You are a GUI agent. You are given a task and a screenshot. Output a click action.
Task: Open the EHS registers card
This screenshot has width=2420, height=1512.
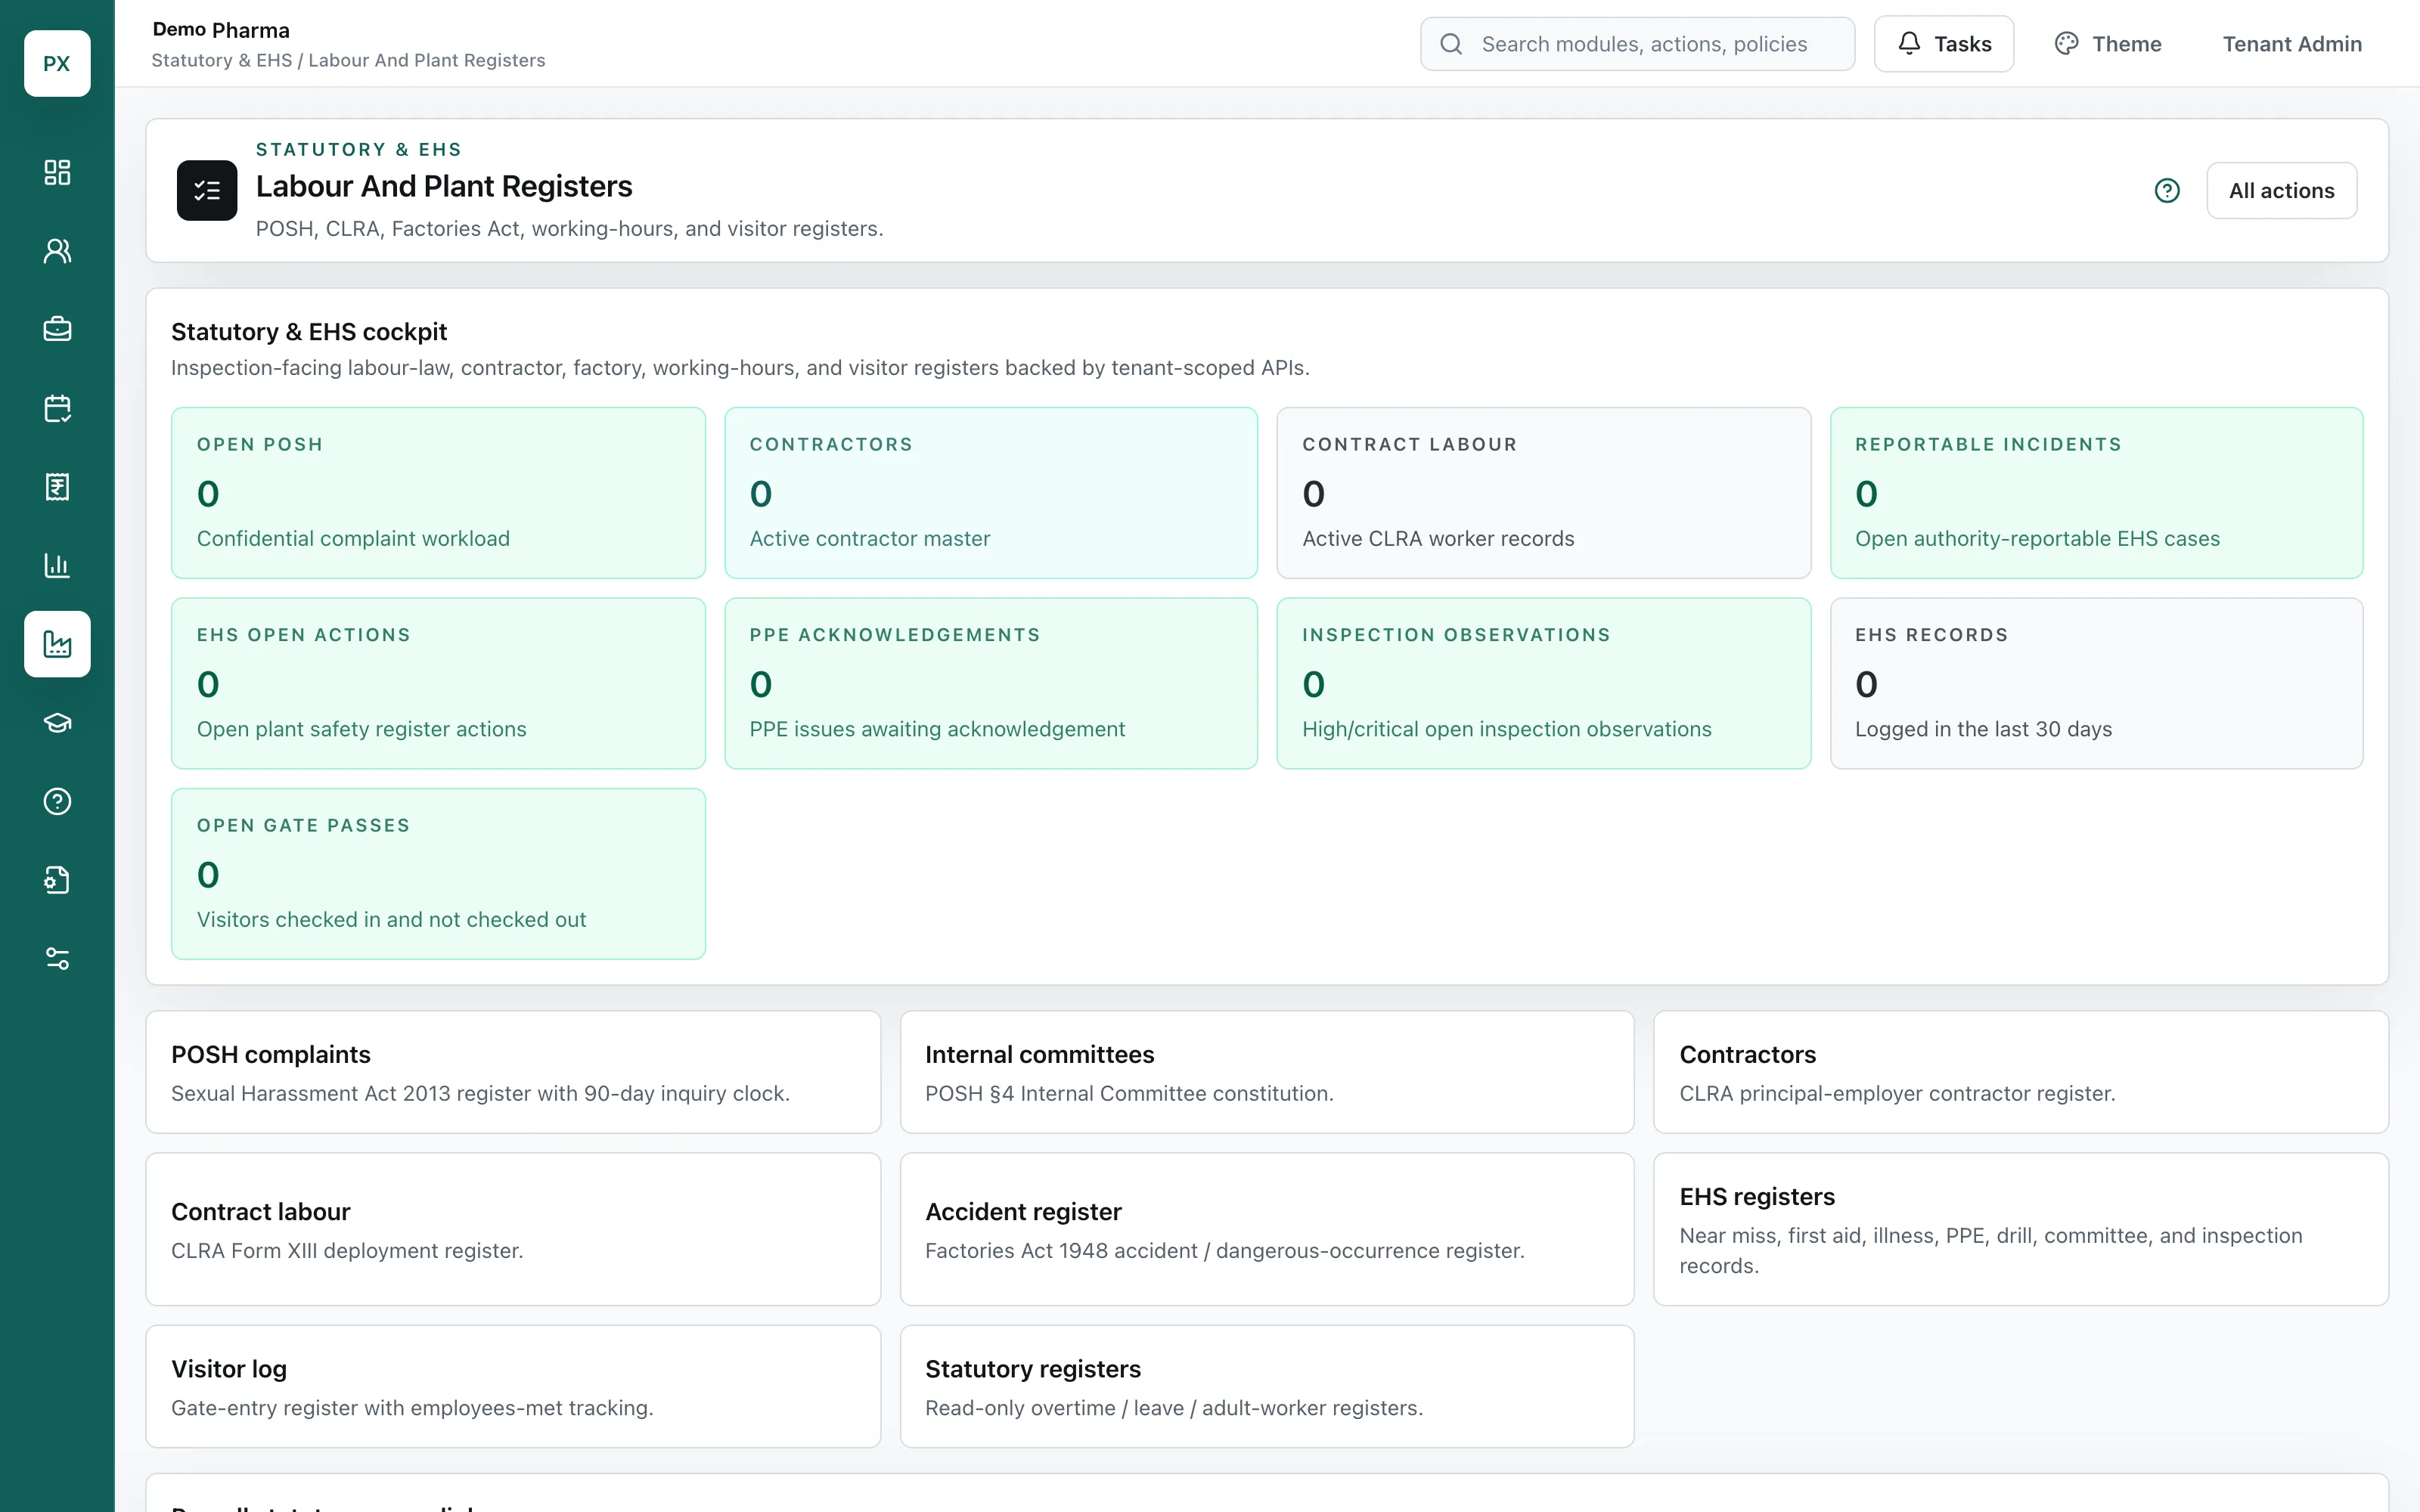pyautogui.click(x=2021, y=1229)
